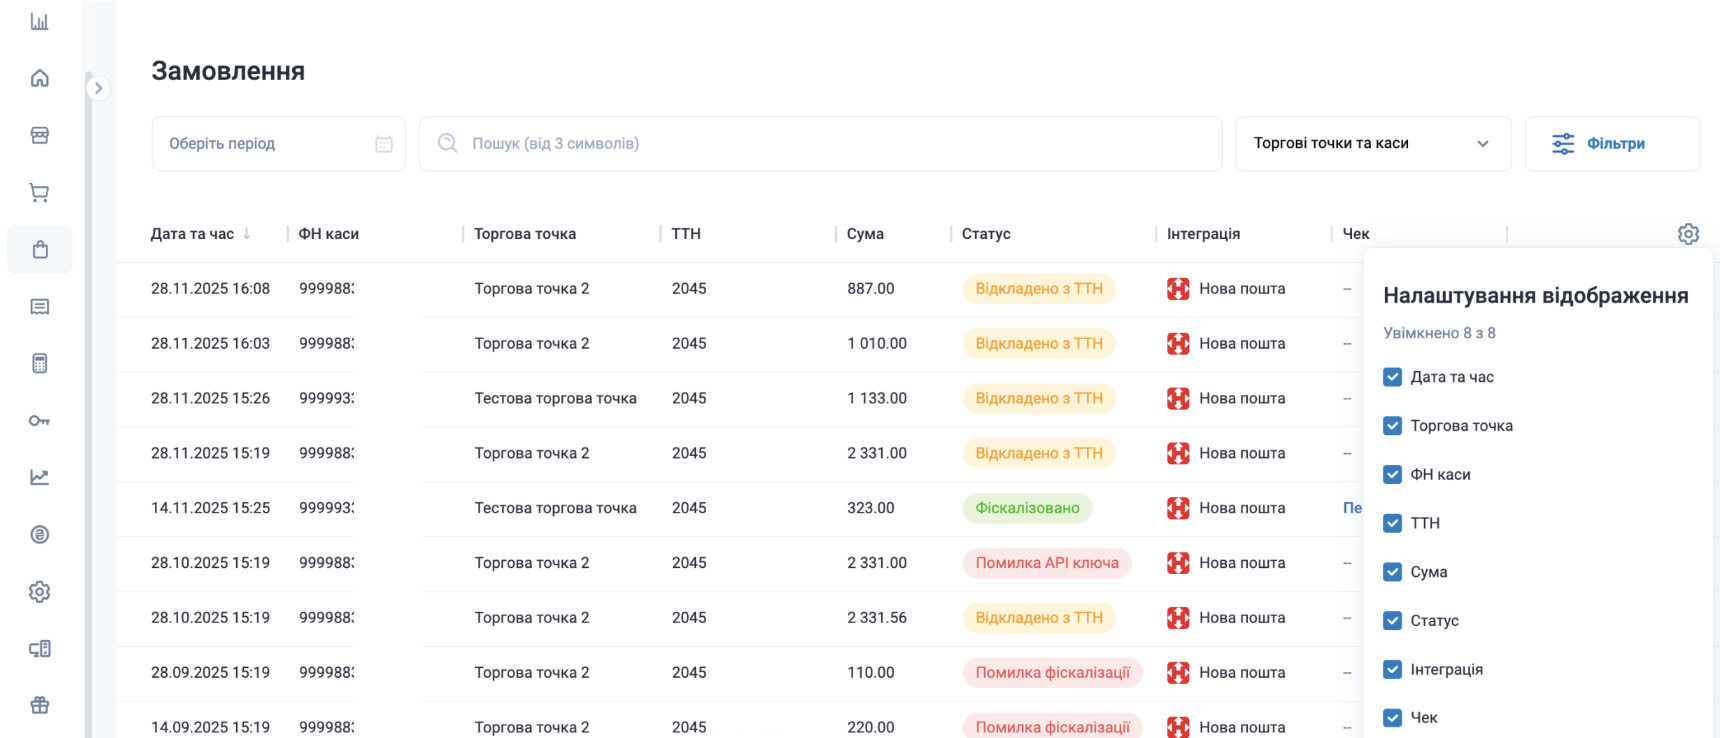The width and height of the screenshot is (1720, 738).
Task: Toggle the 'Сума' column checkbox
Action: coord(1392,572)
